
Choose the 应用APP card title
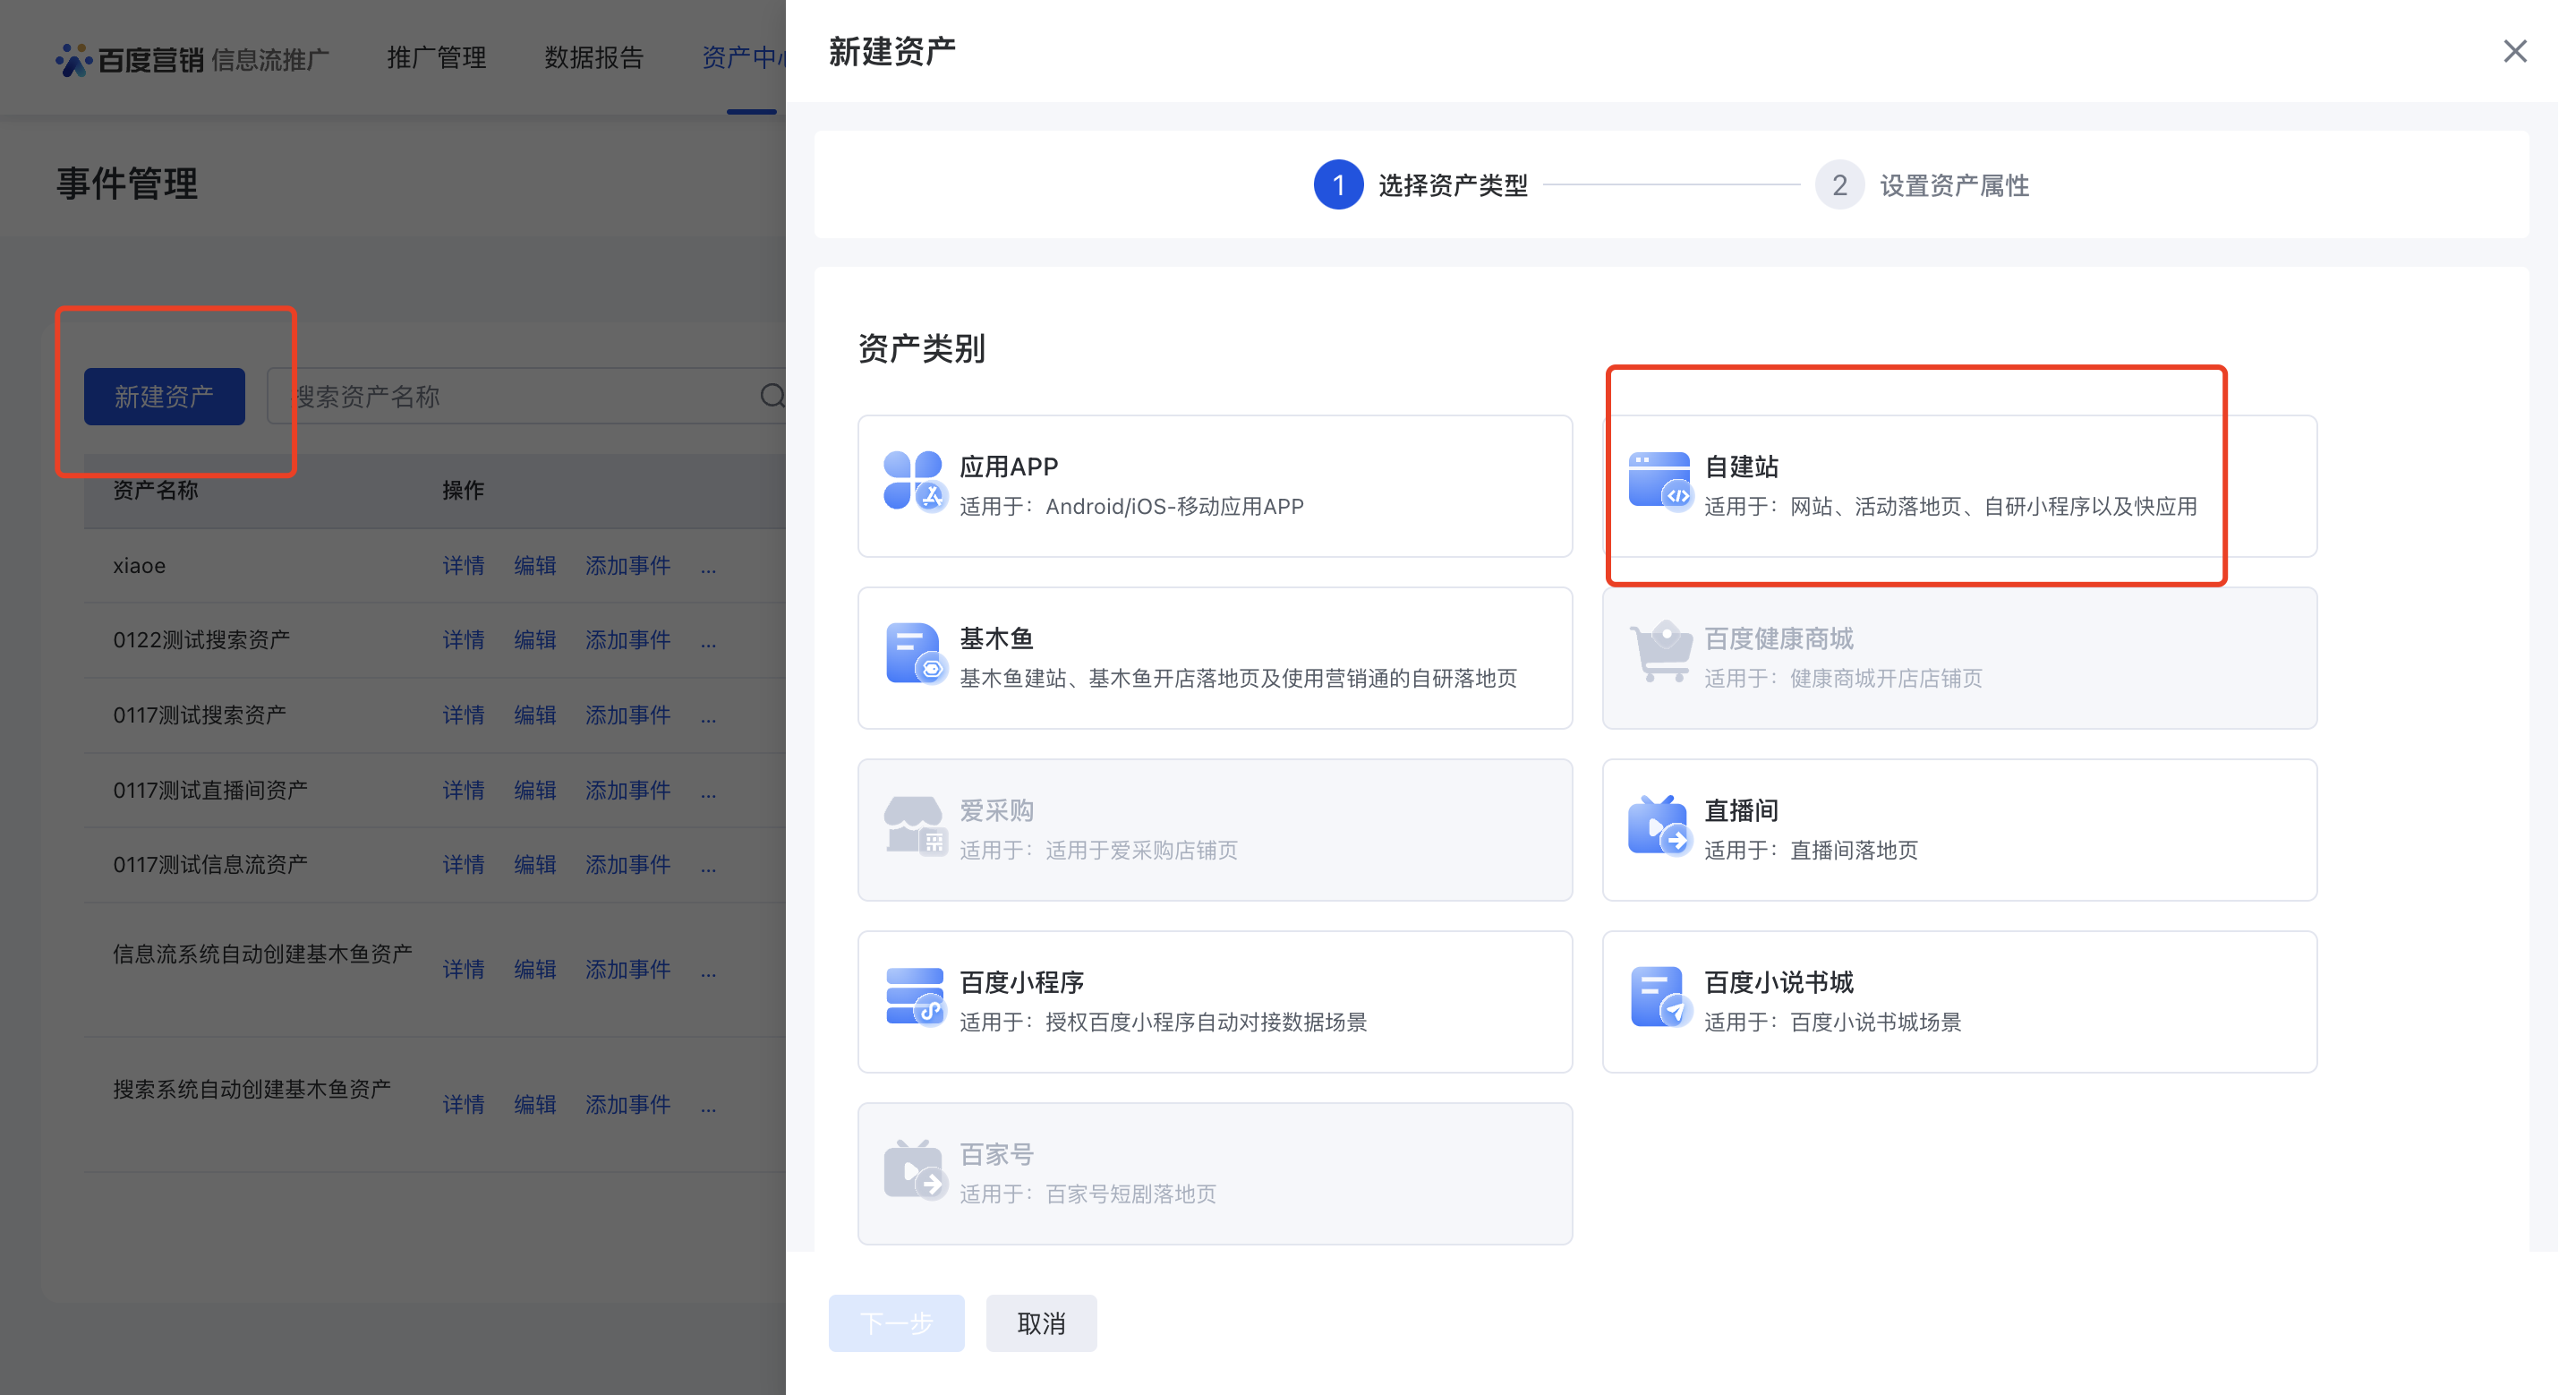pos(1008,466)
